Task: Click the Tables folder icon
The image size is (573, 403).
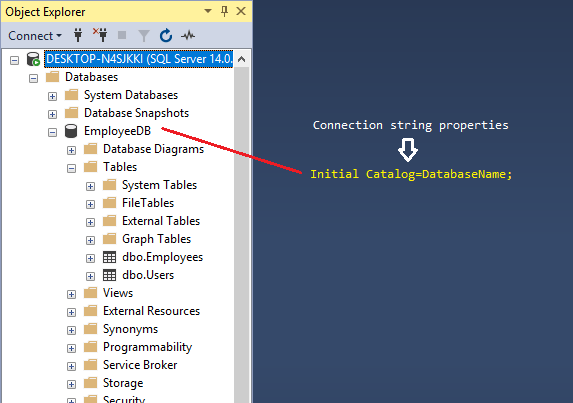Action: [x=91, y=167]
